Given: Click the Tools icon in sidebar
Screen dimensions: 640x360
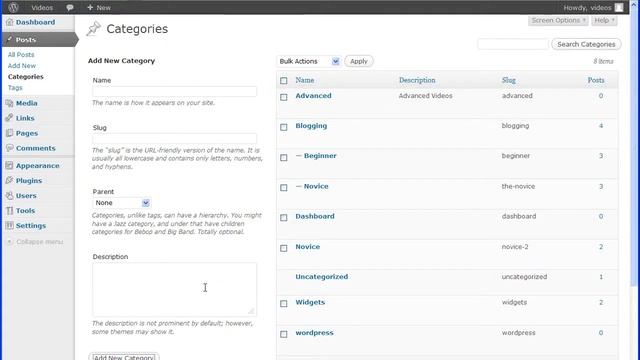Looking at the screenshot, I should click(x=9, y=211).
